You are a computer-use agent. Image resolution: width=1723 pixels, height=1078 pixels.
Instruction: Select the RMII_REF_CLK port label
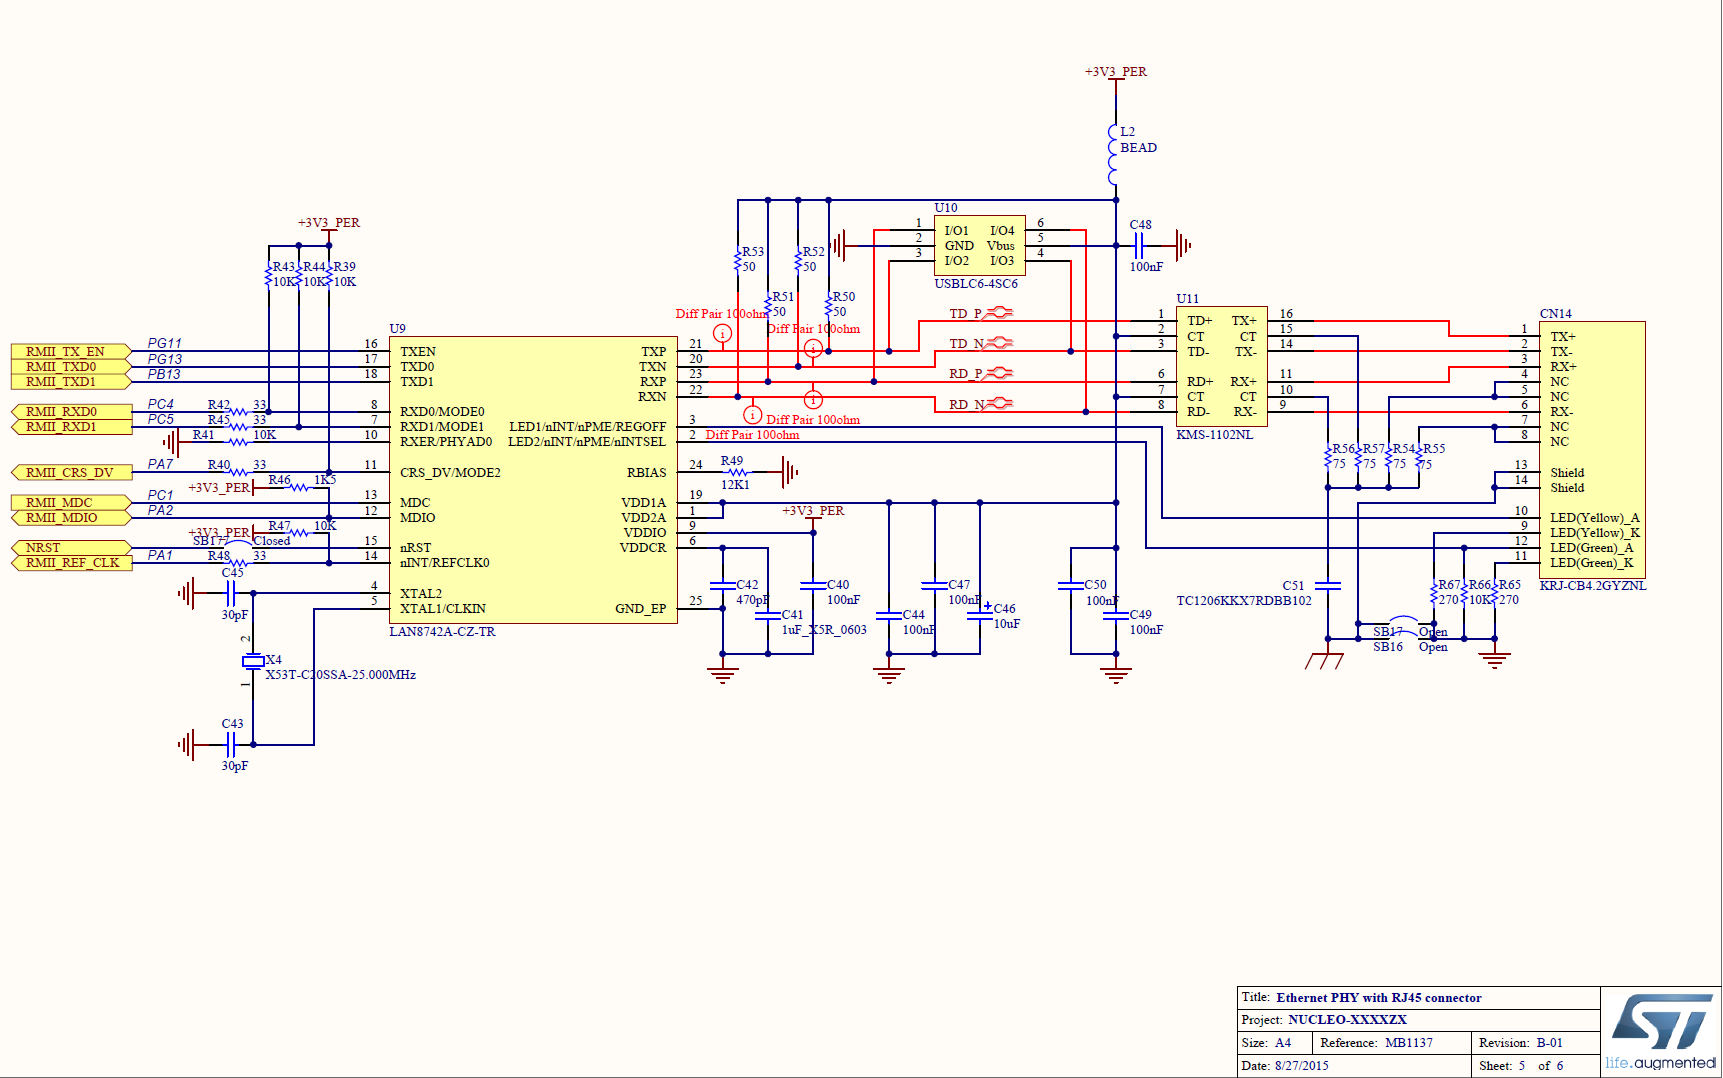click(69, 563)
